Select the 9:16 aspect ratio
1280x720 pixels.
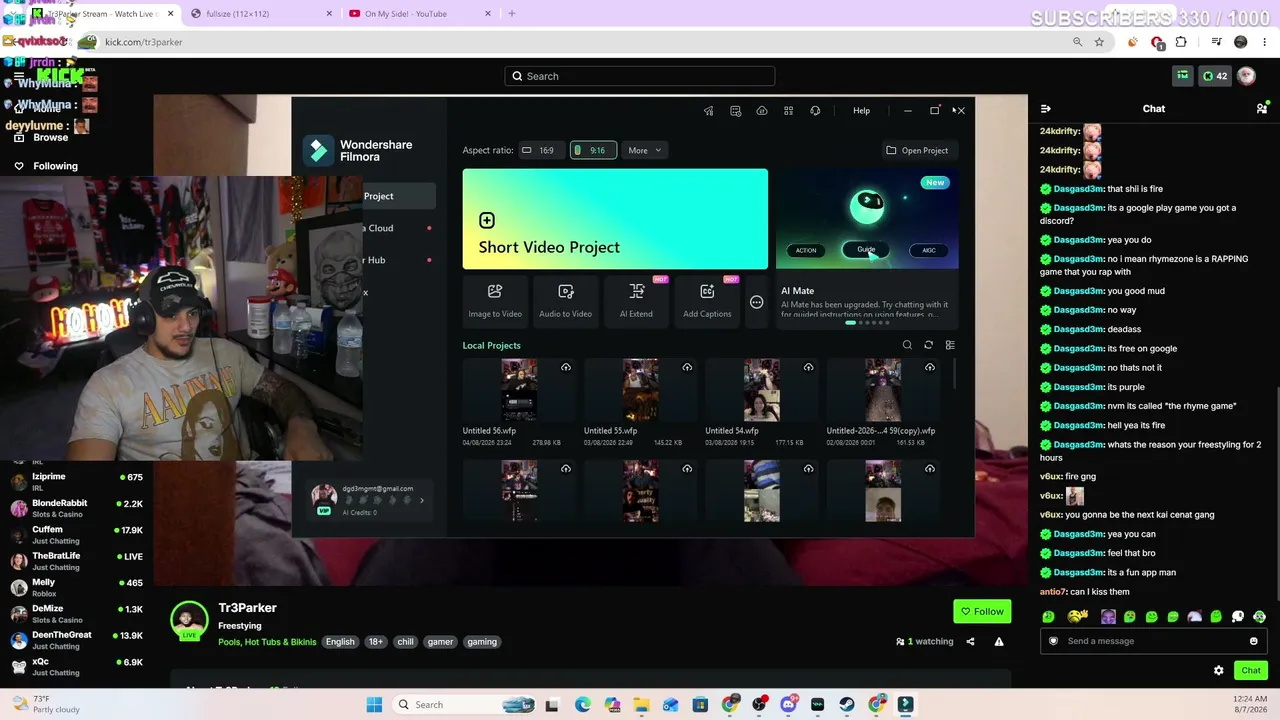[x=593, y=150]
